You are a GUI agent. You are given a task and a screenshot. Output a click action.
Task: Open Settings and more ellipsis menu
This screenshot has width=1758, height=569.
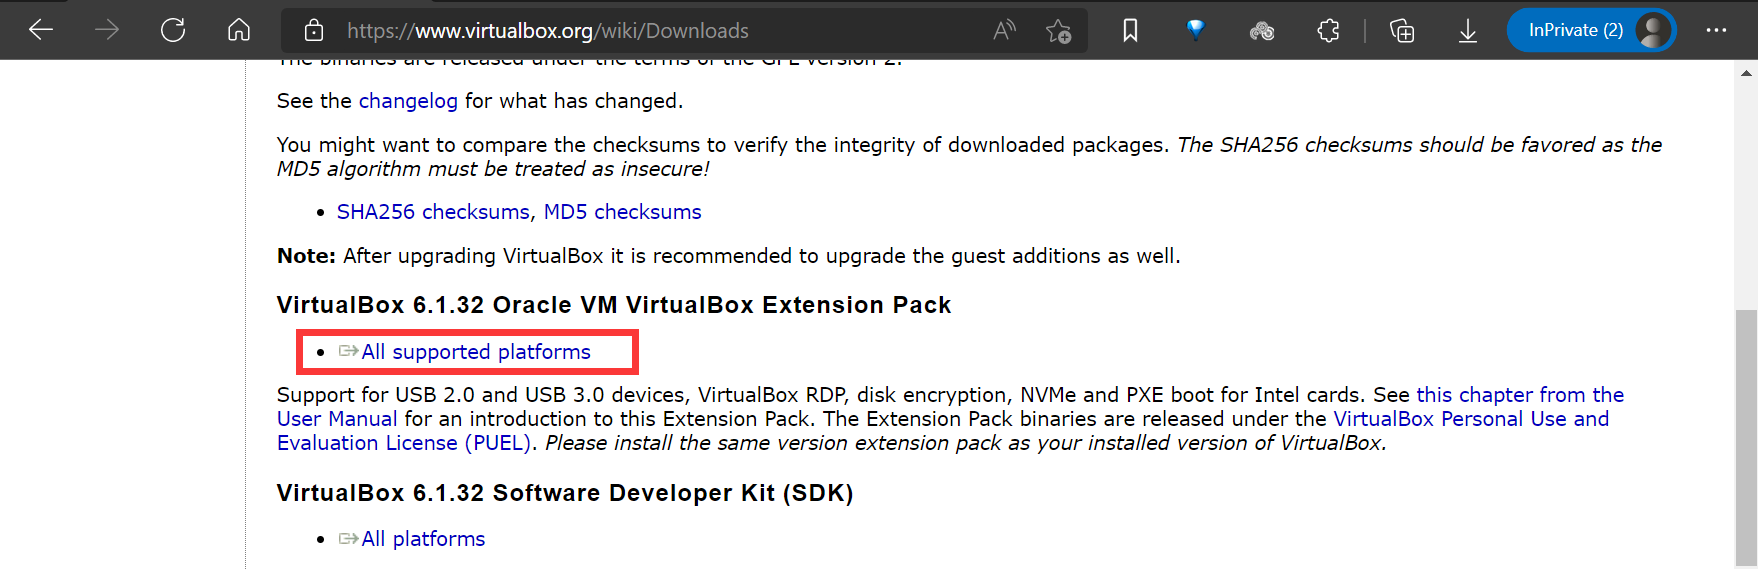click(1716, 30)
